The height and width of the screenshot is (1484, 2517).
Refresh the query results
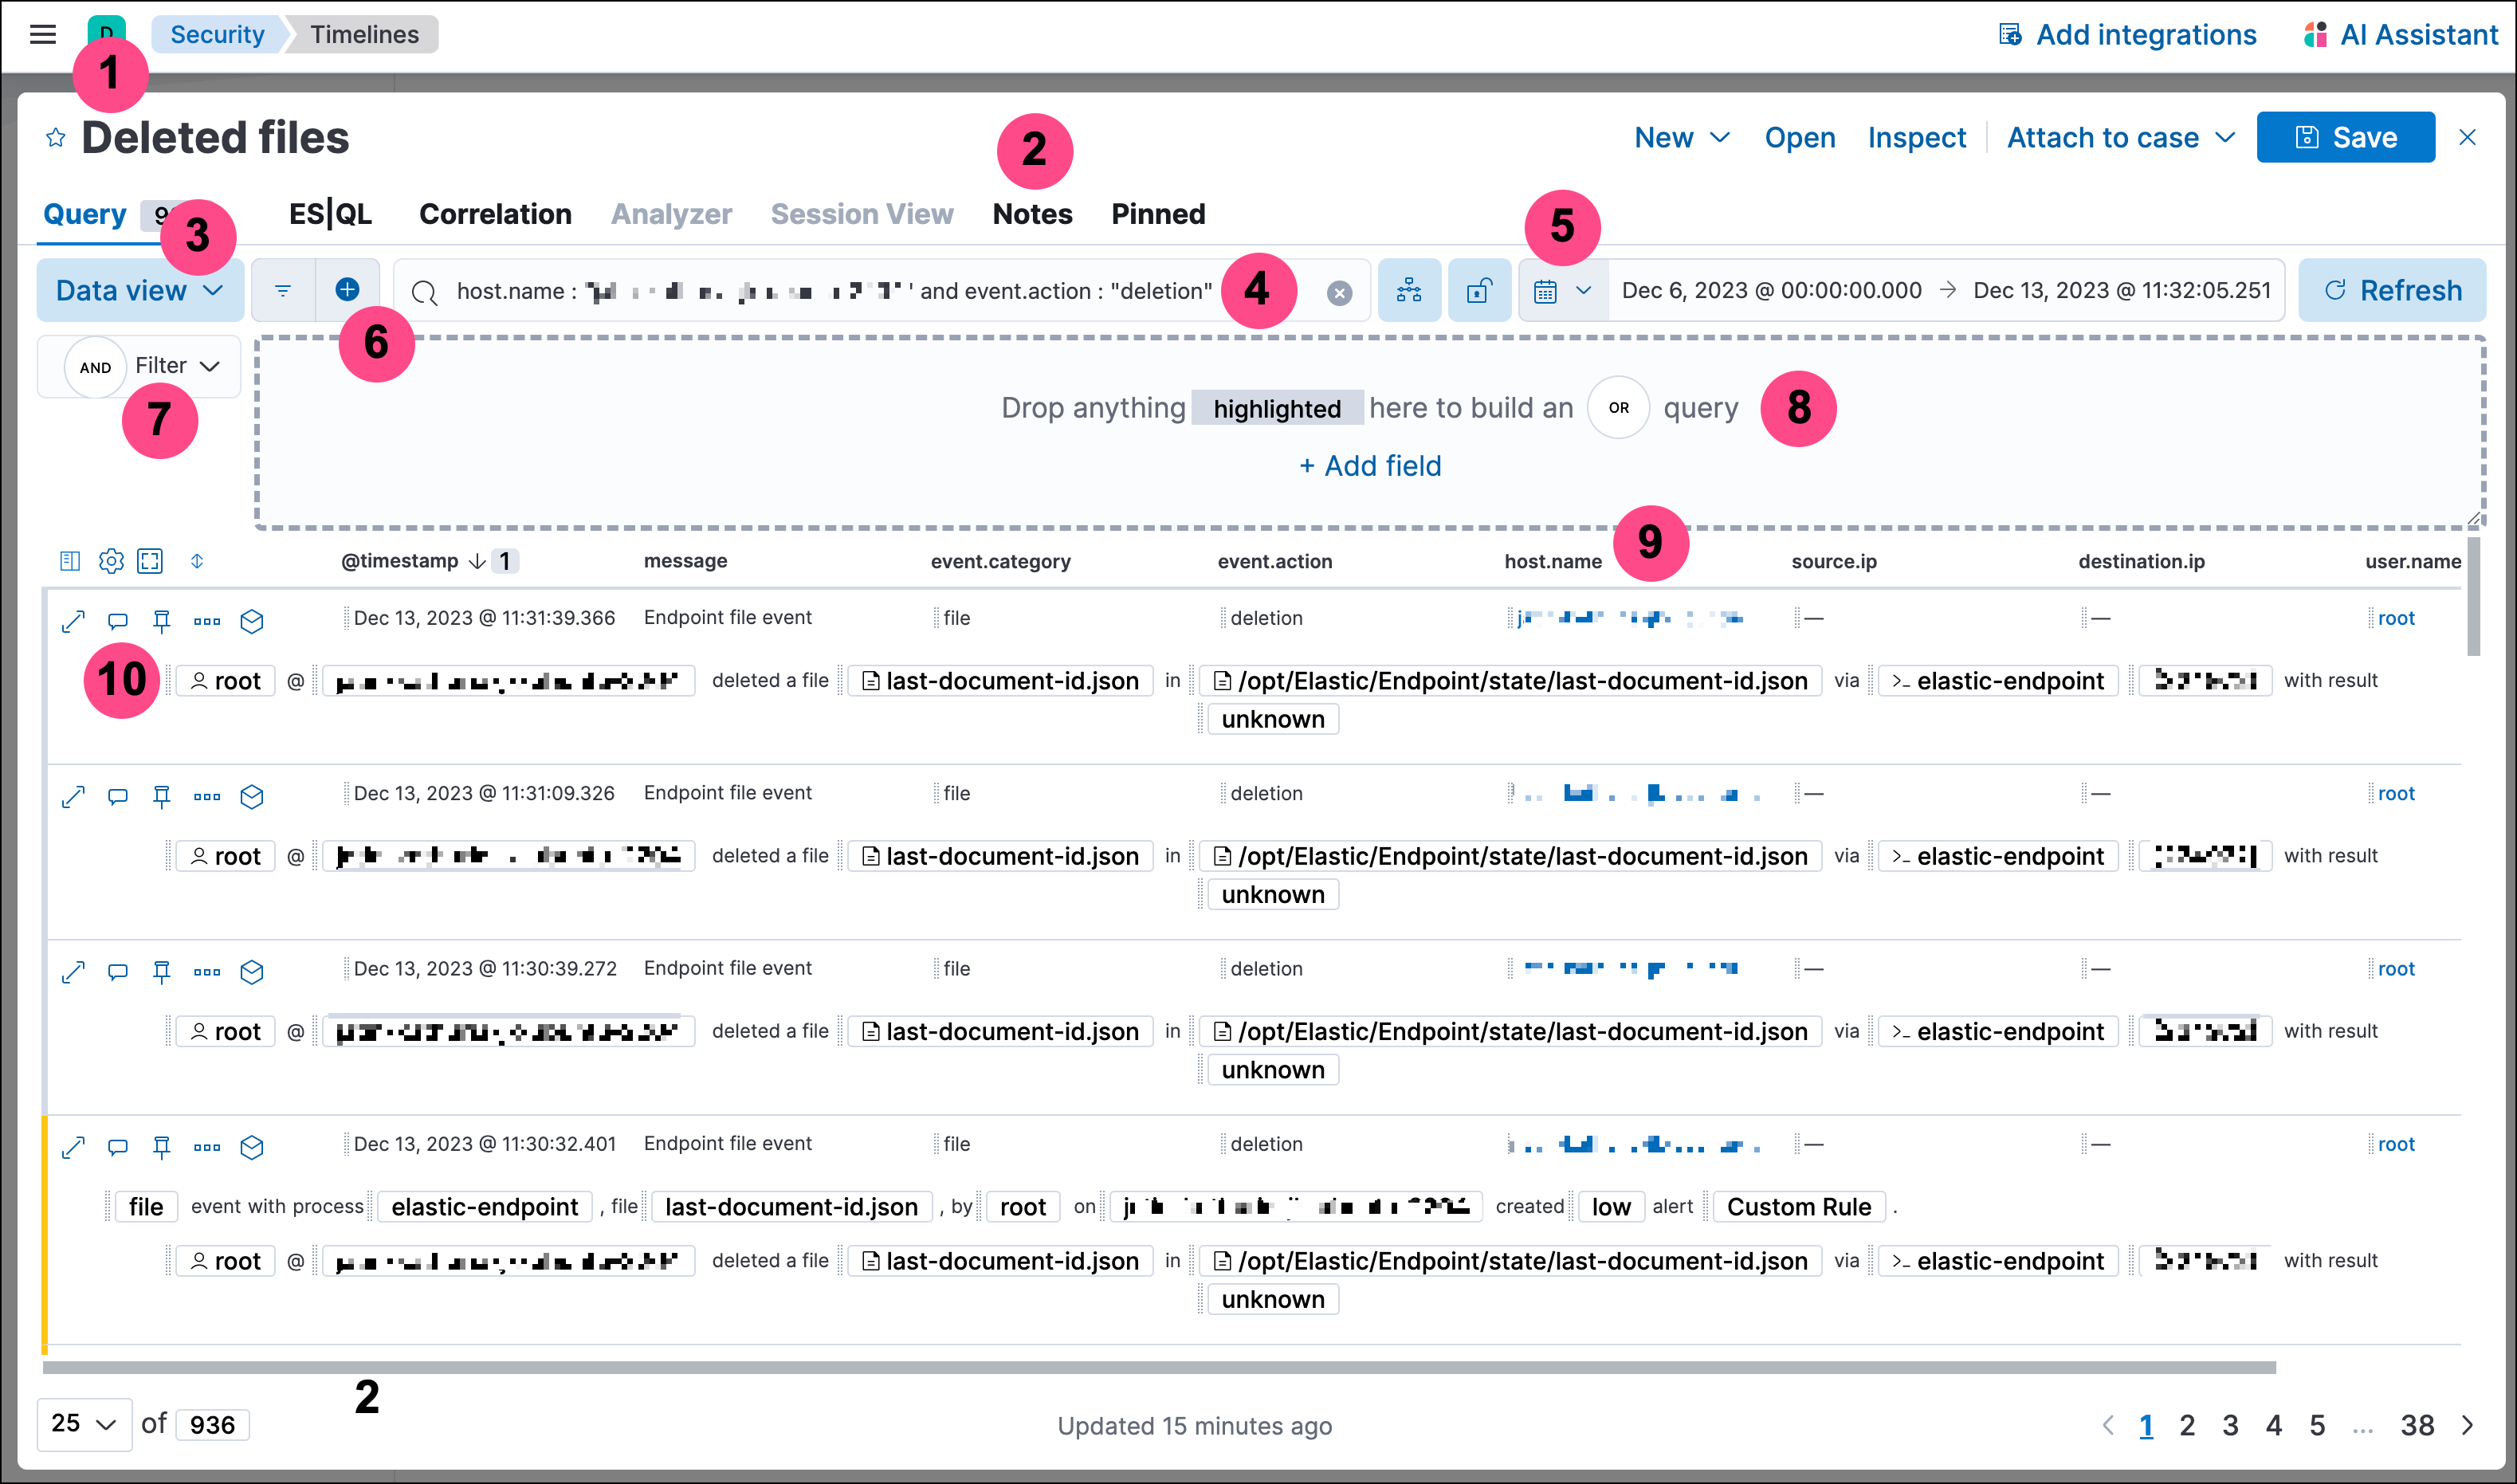2391,290
